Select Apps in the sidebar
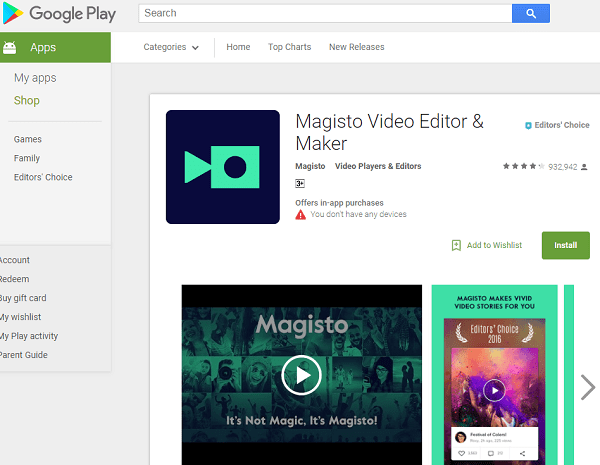 pos(55,47)
